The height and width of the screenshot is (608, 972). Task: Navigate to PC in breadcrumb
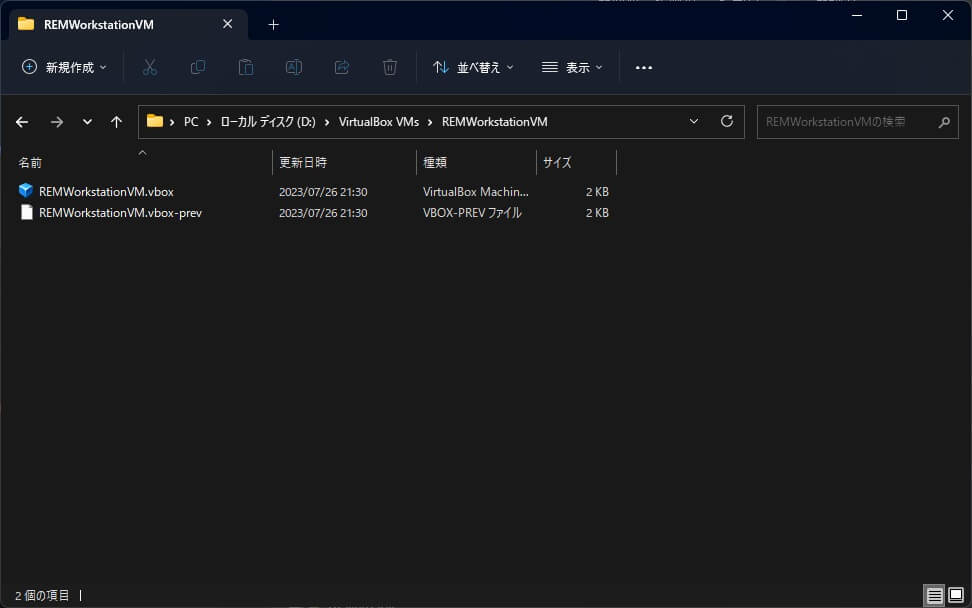(191, 122)
